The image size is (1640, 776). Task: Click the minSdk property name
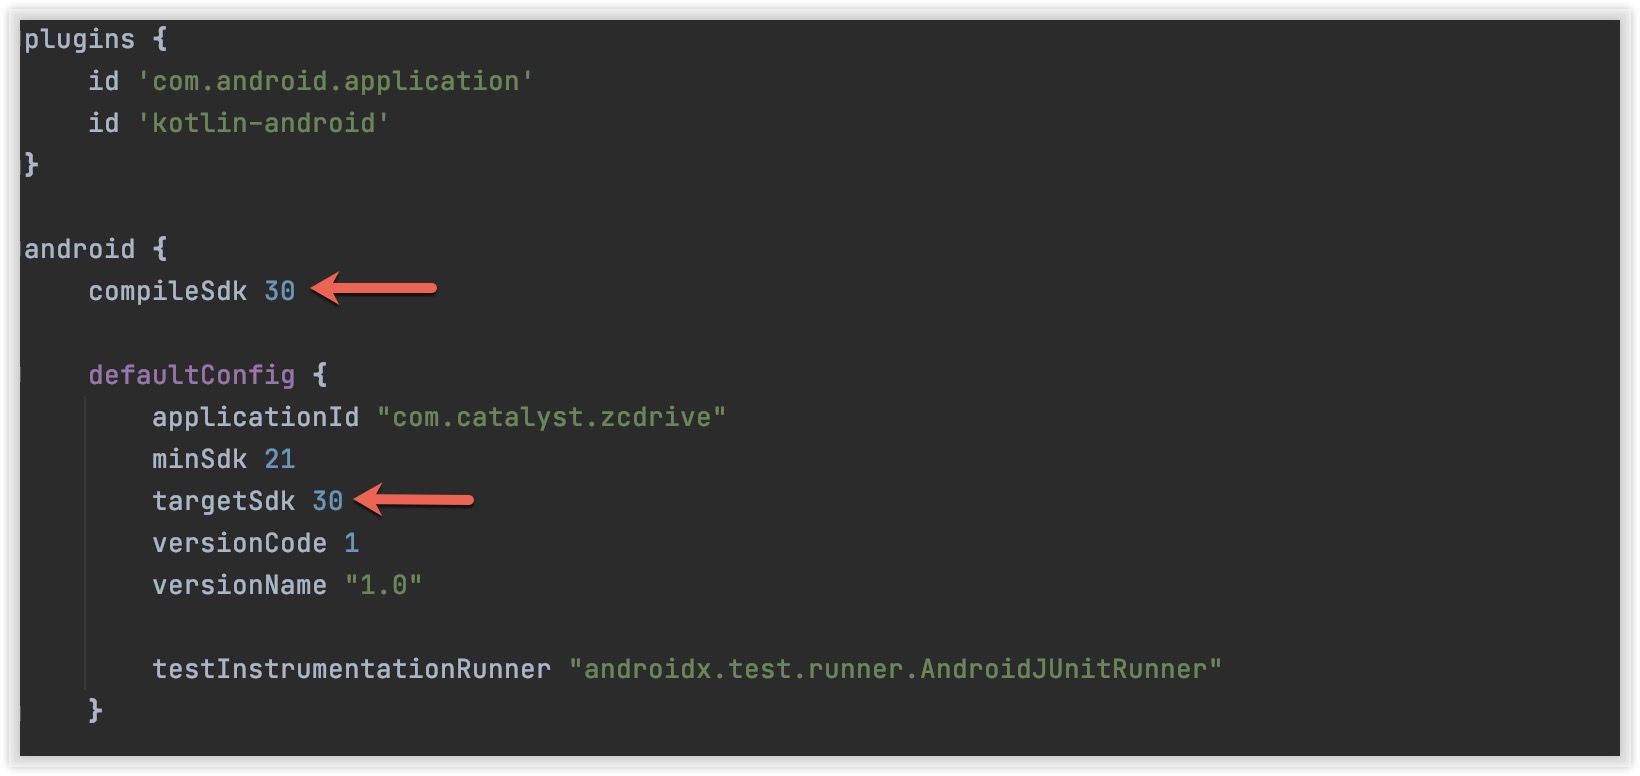199,459
